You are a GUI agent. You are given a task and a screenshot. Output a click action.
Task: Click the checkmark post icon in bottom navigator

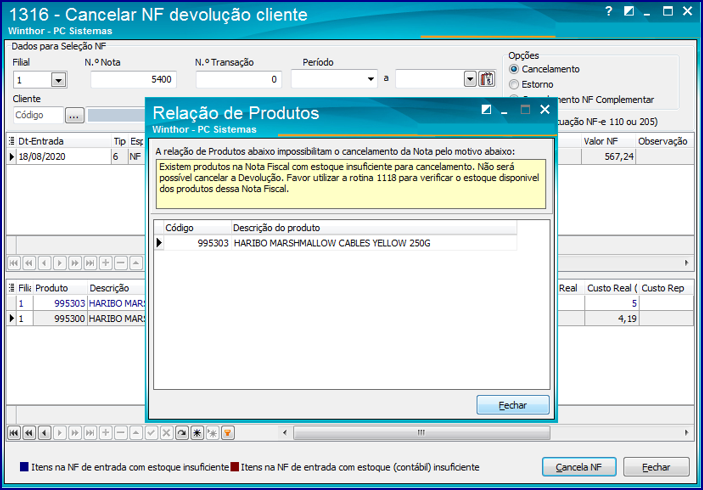[x=151, y=433]
